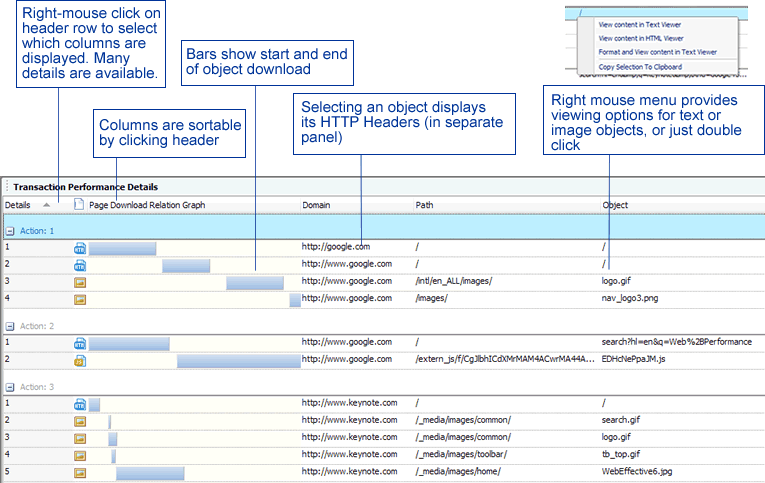Choose Copy Selection To Clipboard
This screenshot has height=483, width=765.
pyautogui.click(x=640, y=67)
